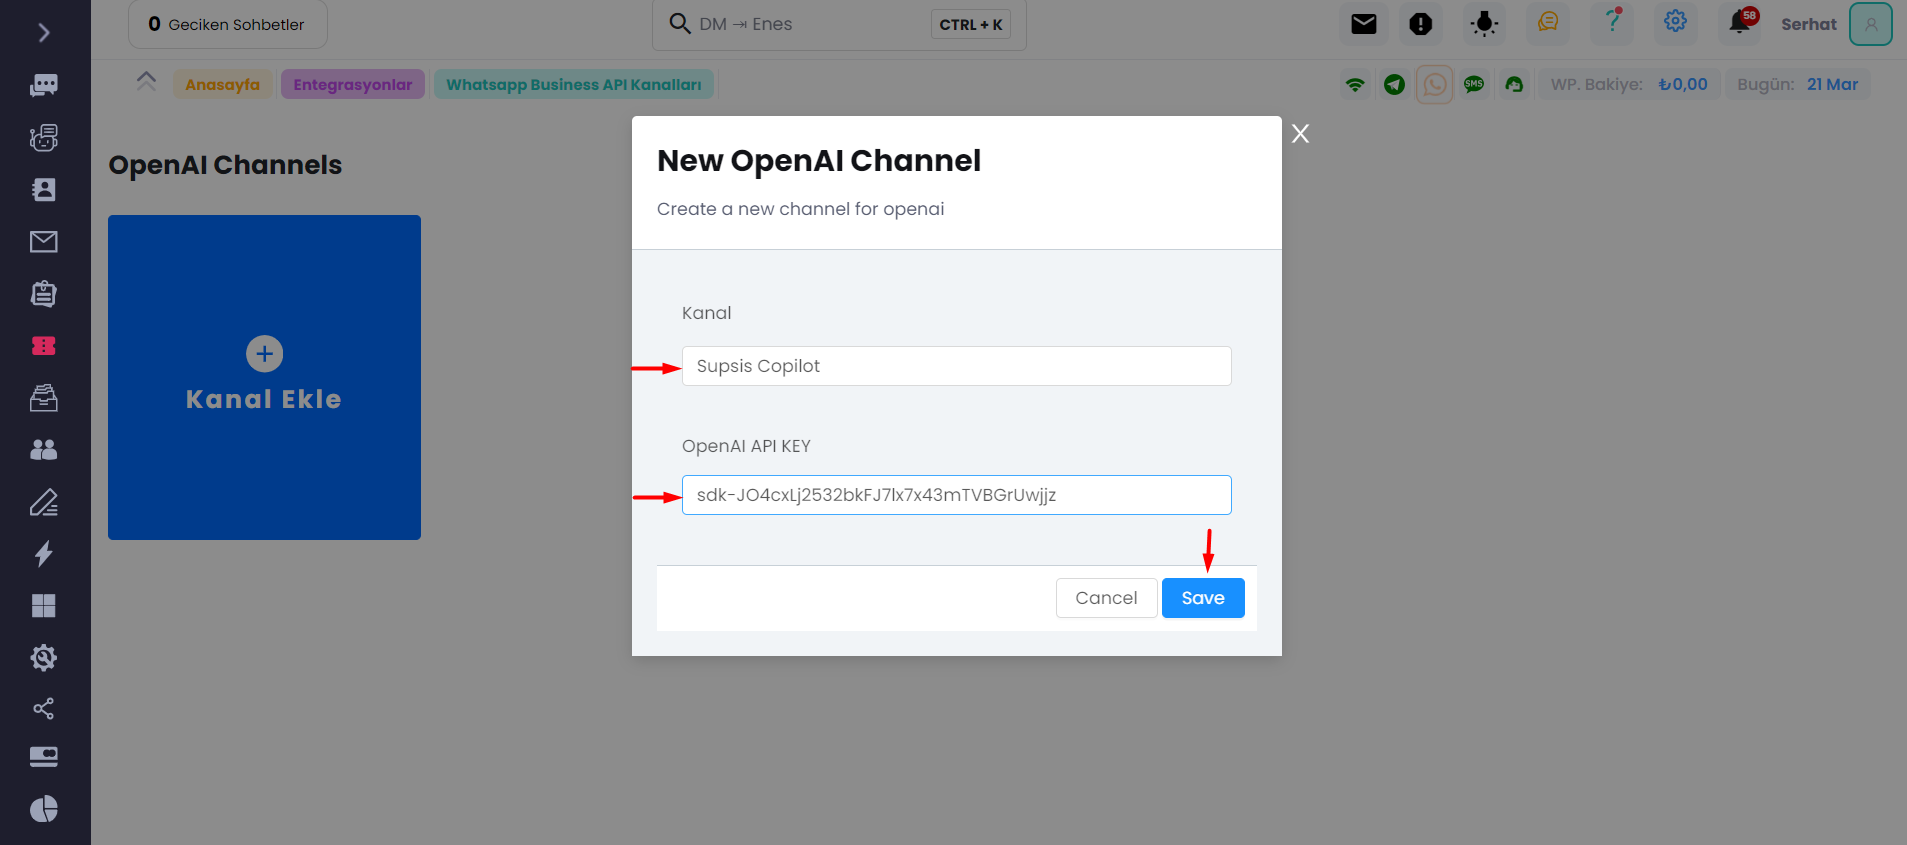The width and height of the screenshot is (1907, 845).
Task: Open the notifications bell with 58 badge
Action: tap(1742, 22)
